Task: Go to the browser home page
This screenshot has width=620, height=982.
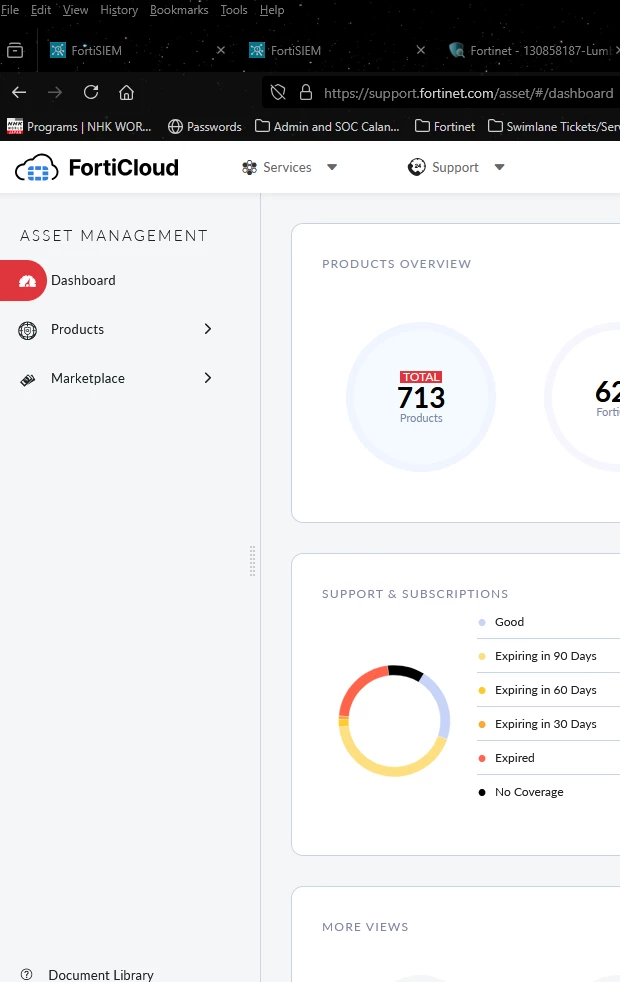Action: pyautogui.click(x=127, y=93)
